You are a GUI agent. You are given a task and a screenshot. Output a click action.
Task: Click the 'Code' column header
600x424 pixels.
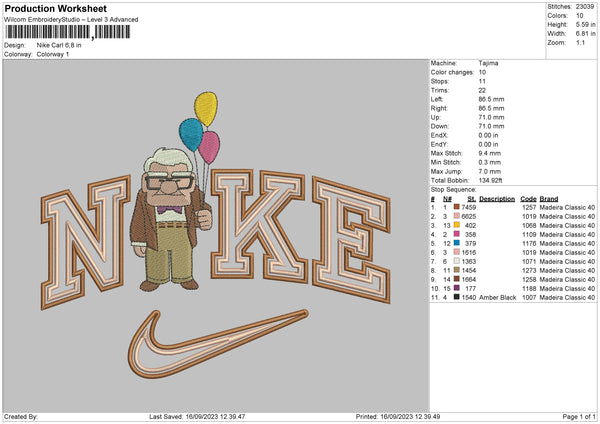[x=528, y=199]
